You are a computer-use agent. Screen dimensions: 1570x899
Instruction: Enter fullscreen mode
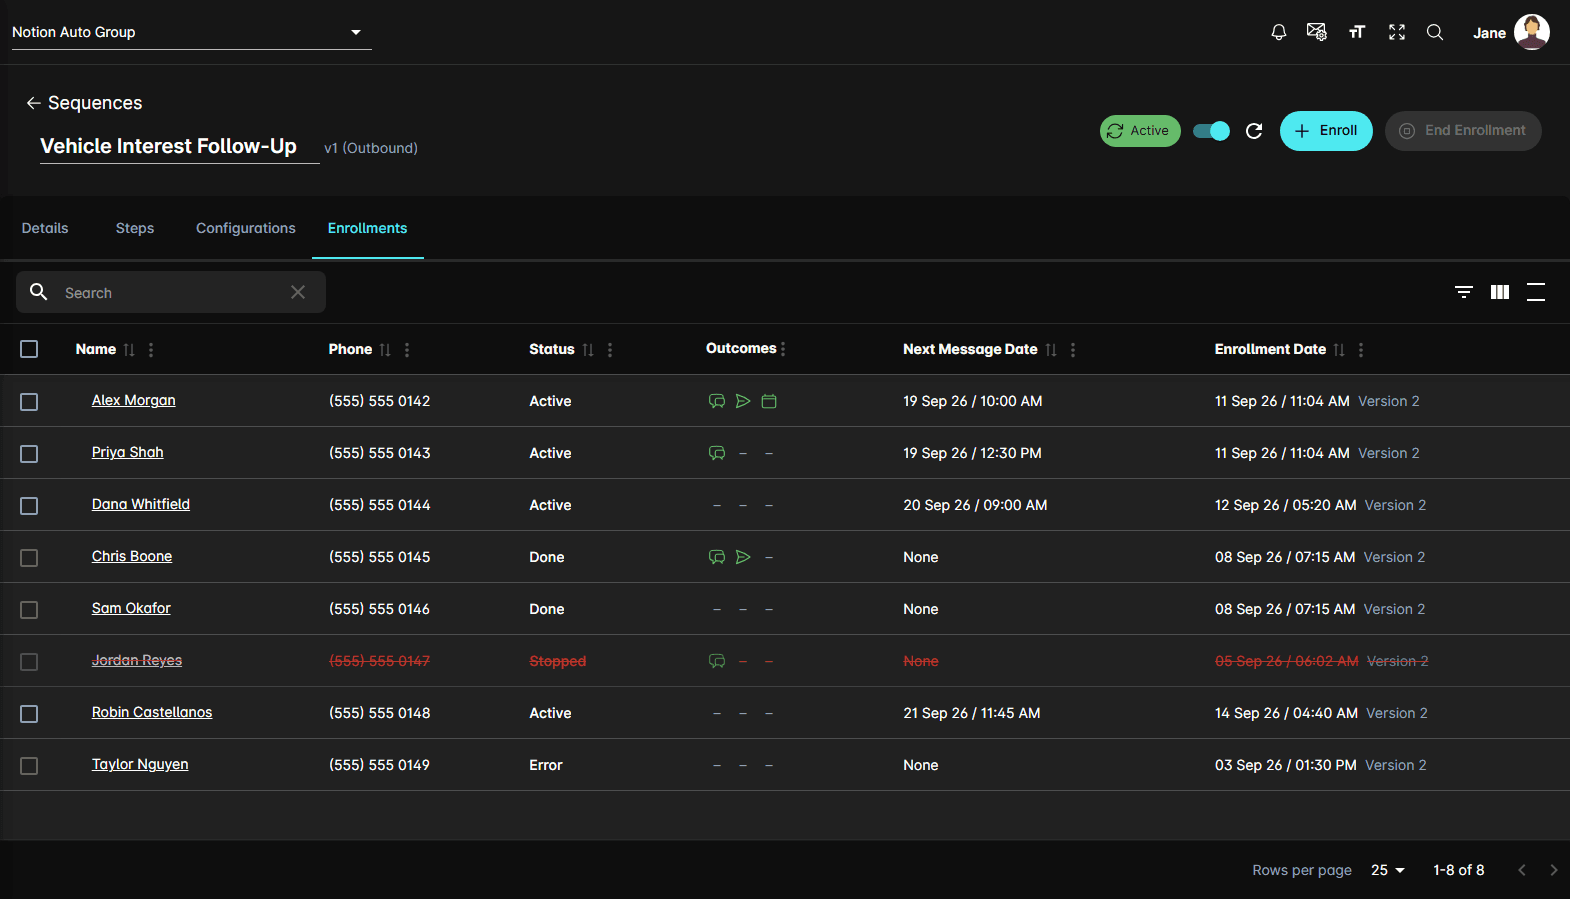[1397, 32]
